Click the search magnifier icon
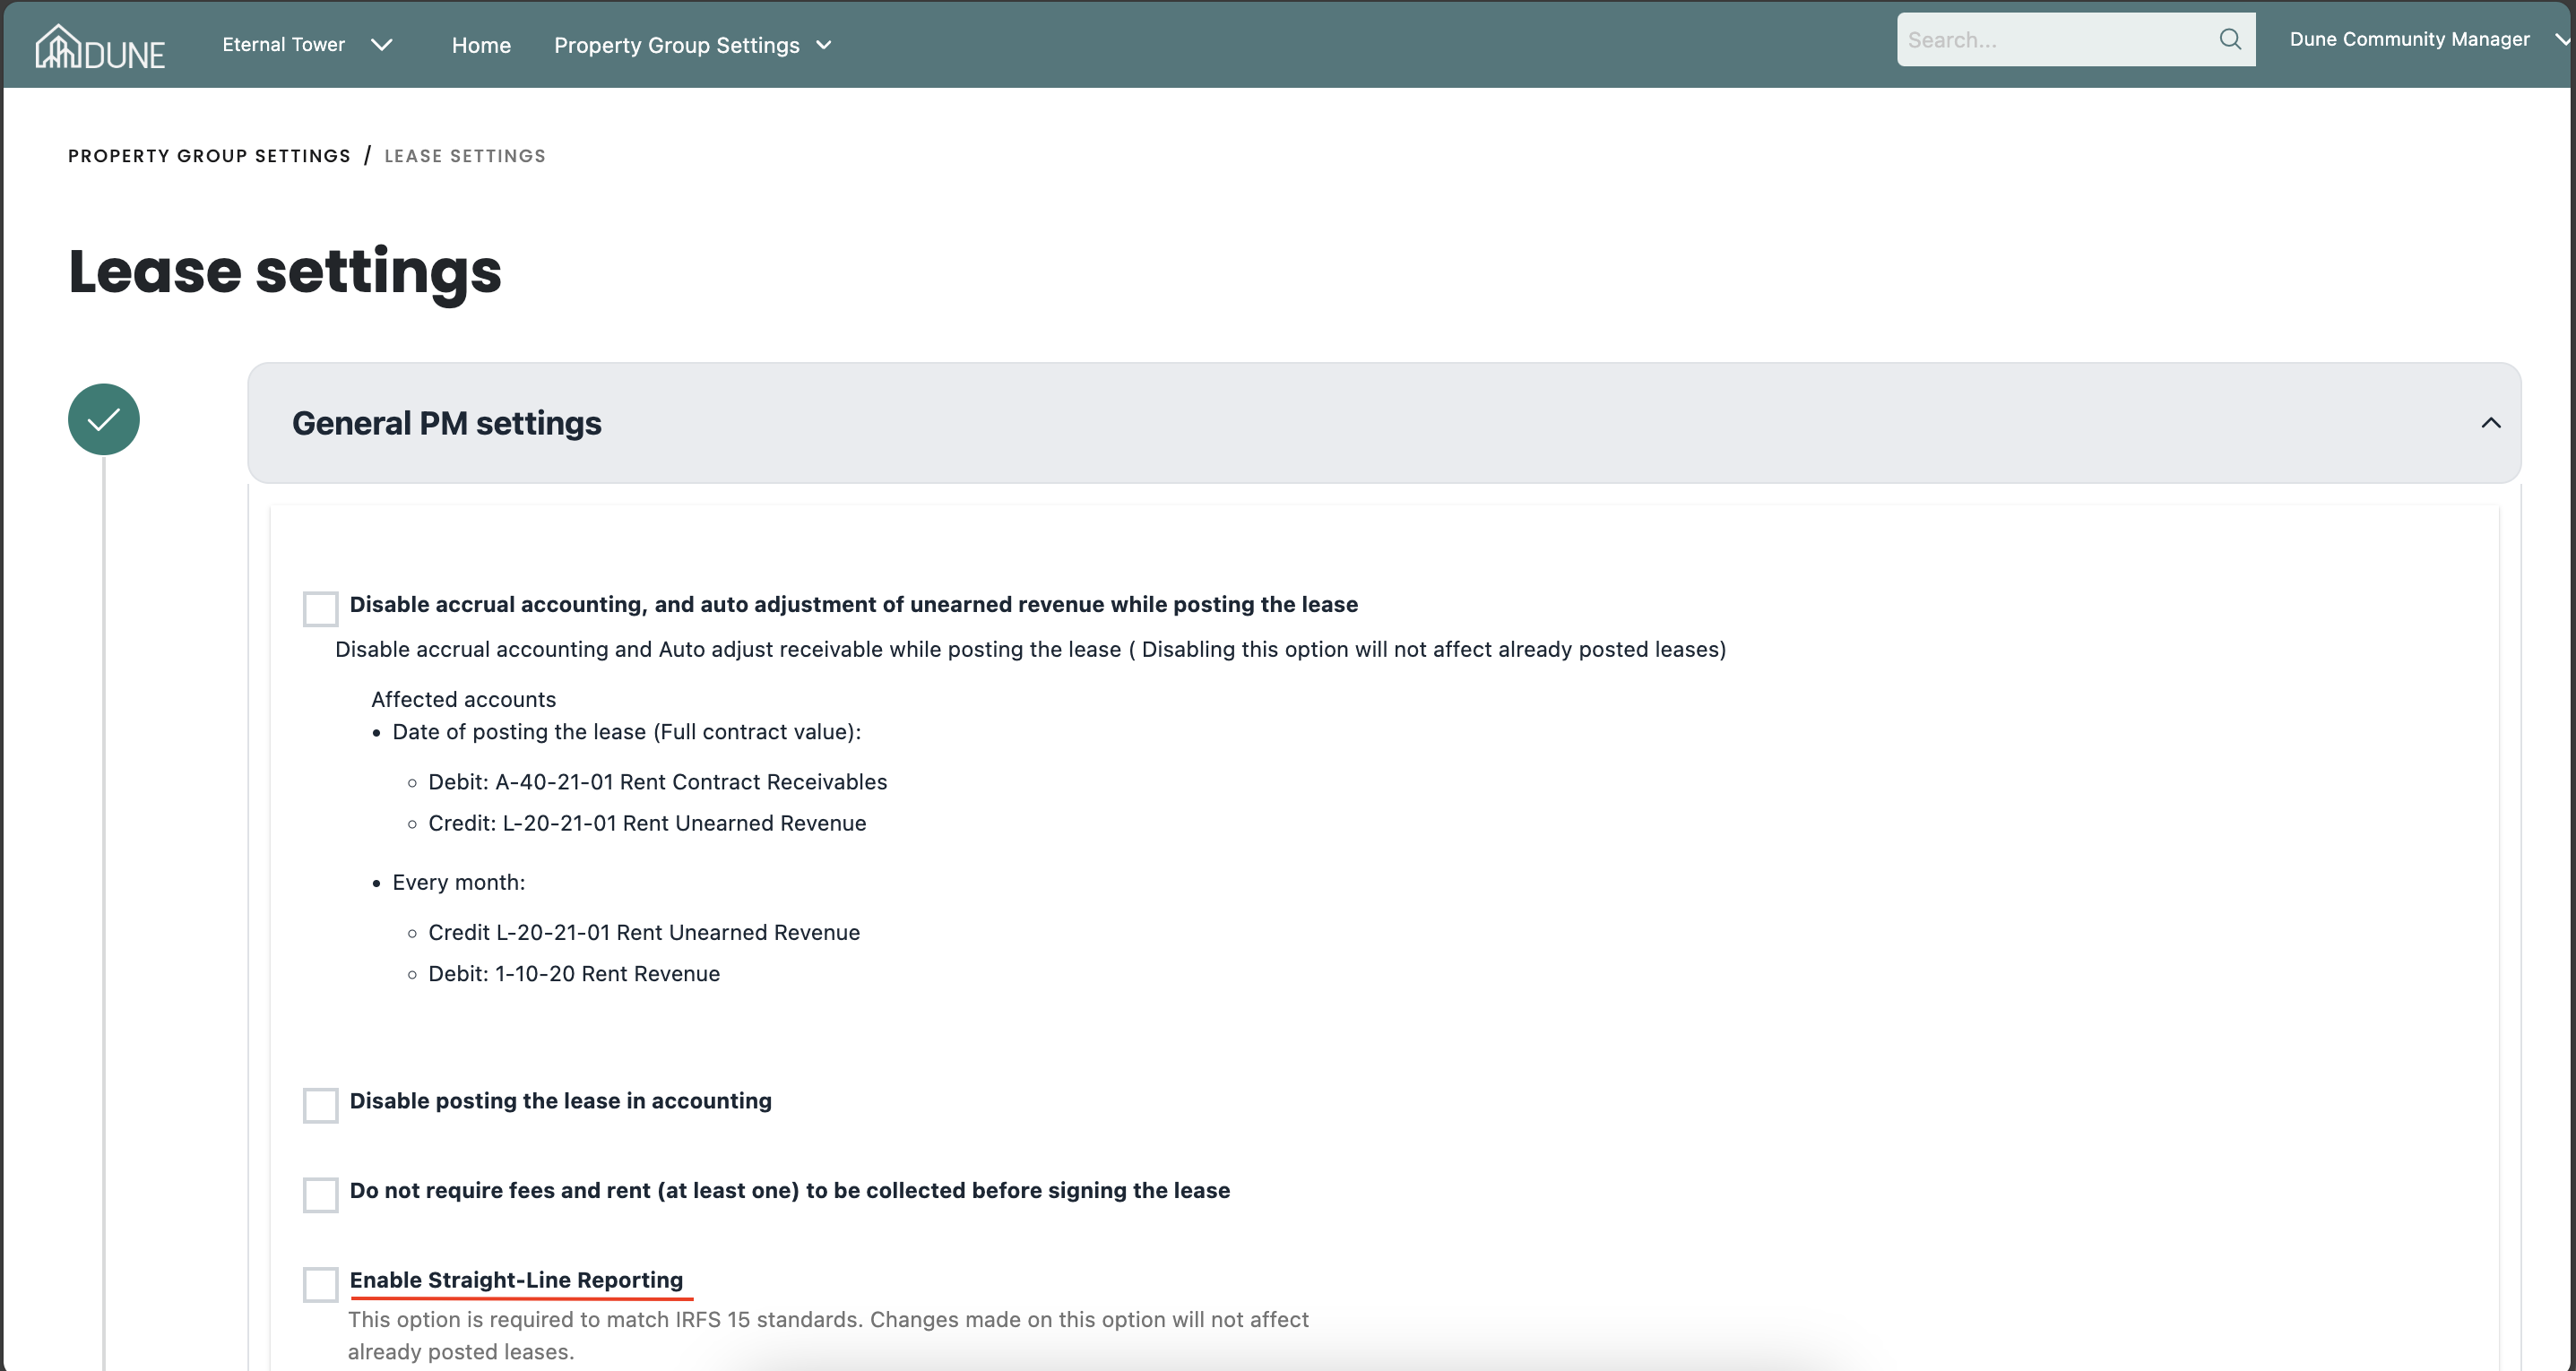Screen dimensions: 2576x1371 (x=2229, y=39)
